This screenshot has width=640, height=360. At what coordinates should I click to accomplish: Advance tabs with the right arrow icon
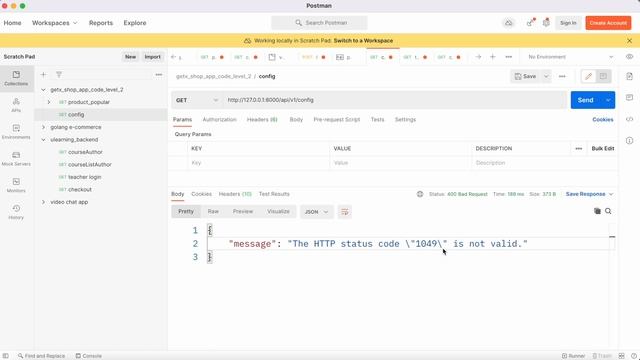coord(478,57)
